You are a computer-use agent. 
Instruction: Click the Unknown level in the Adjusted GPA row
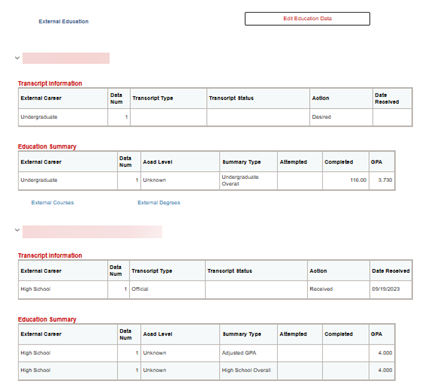click(154, 353)
